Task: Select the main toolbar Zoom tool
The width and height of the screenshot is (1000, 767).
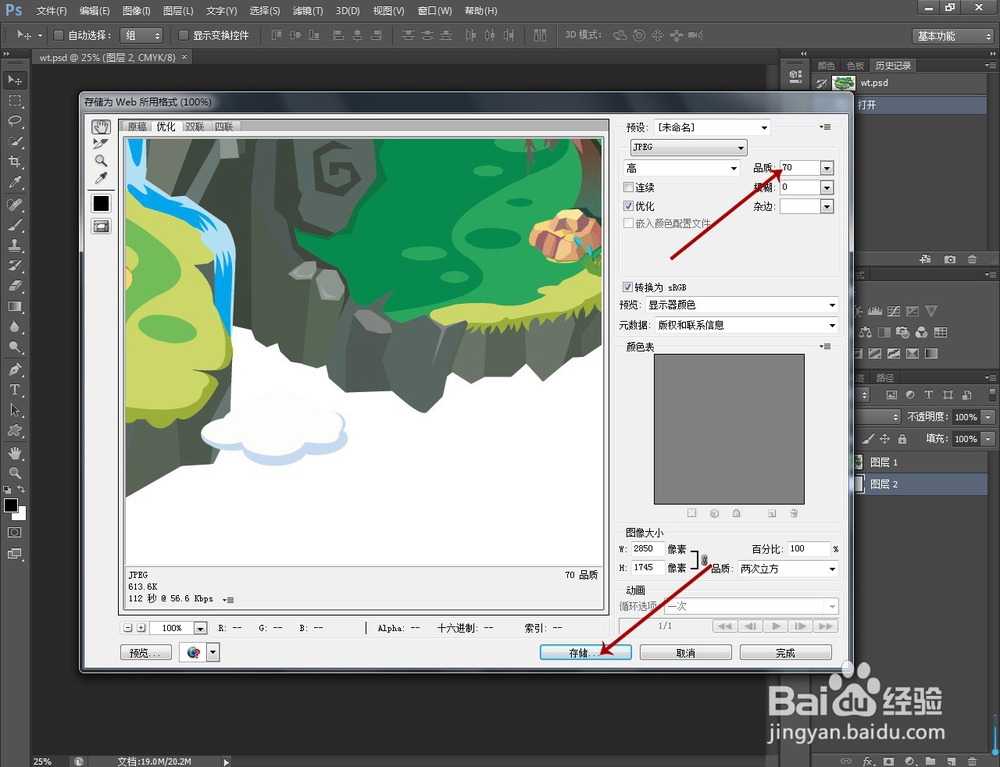Action: [x=15, y=473]
